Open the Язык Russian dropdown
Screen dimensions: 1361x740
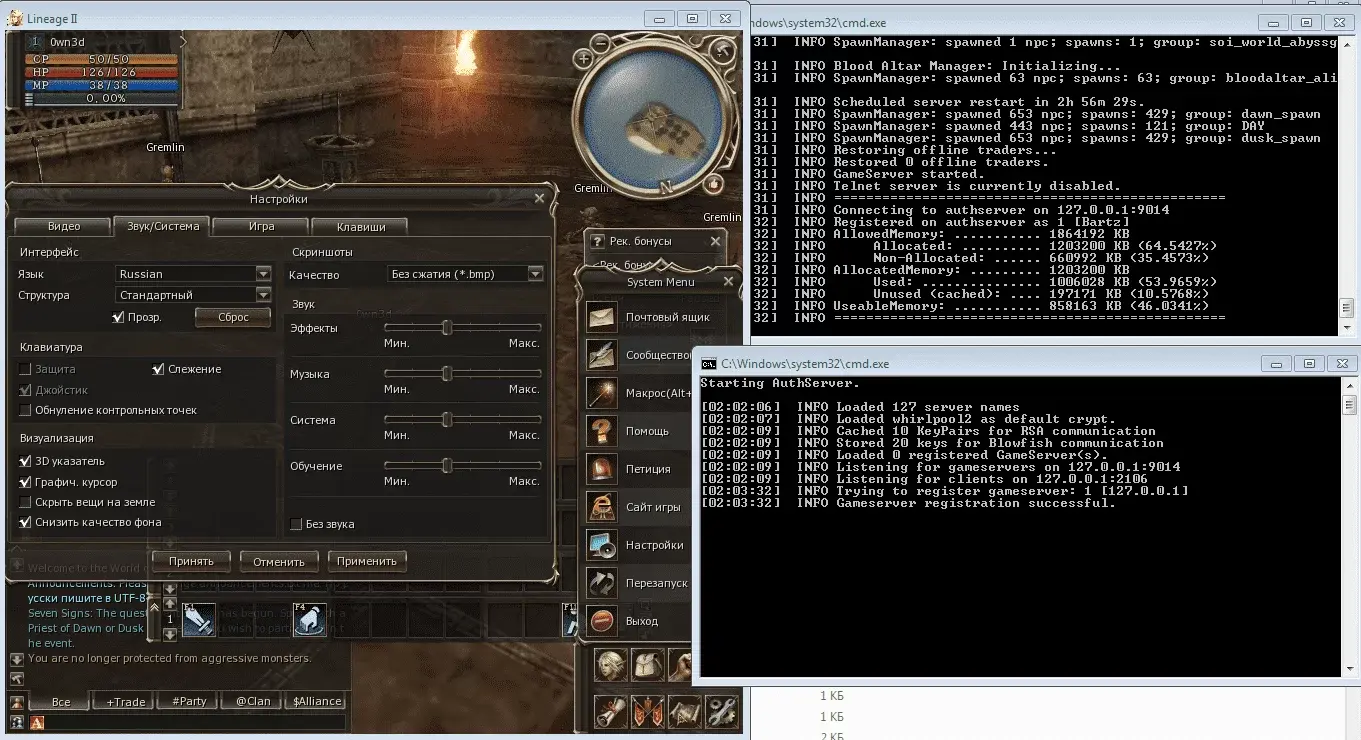[x=194, y=274]
